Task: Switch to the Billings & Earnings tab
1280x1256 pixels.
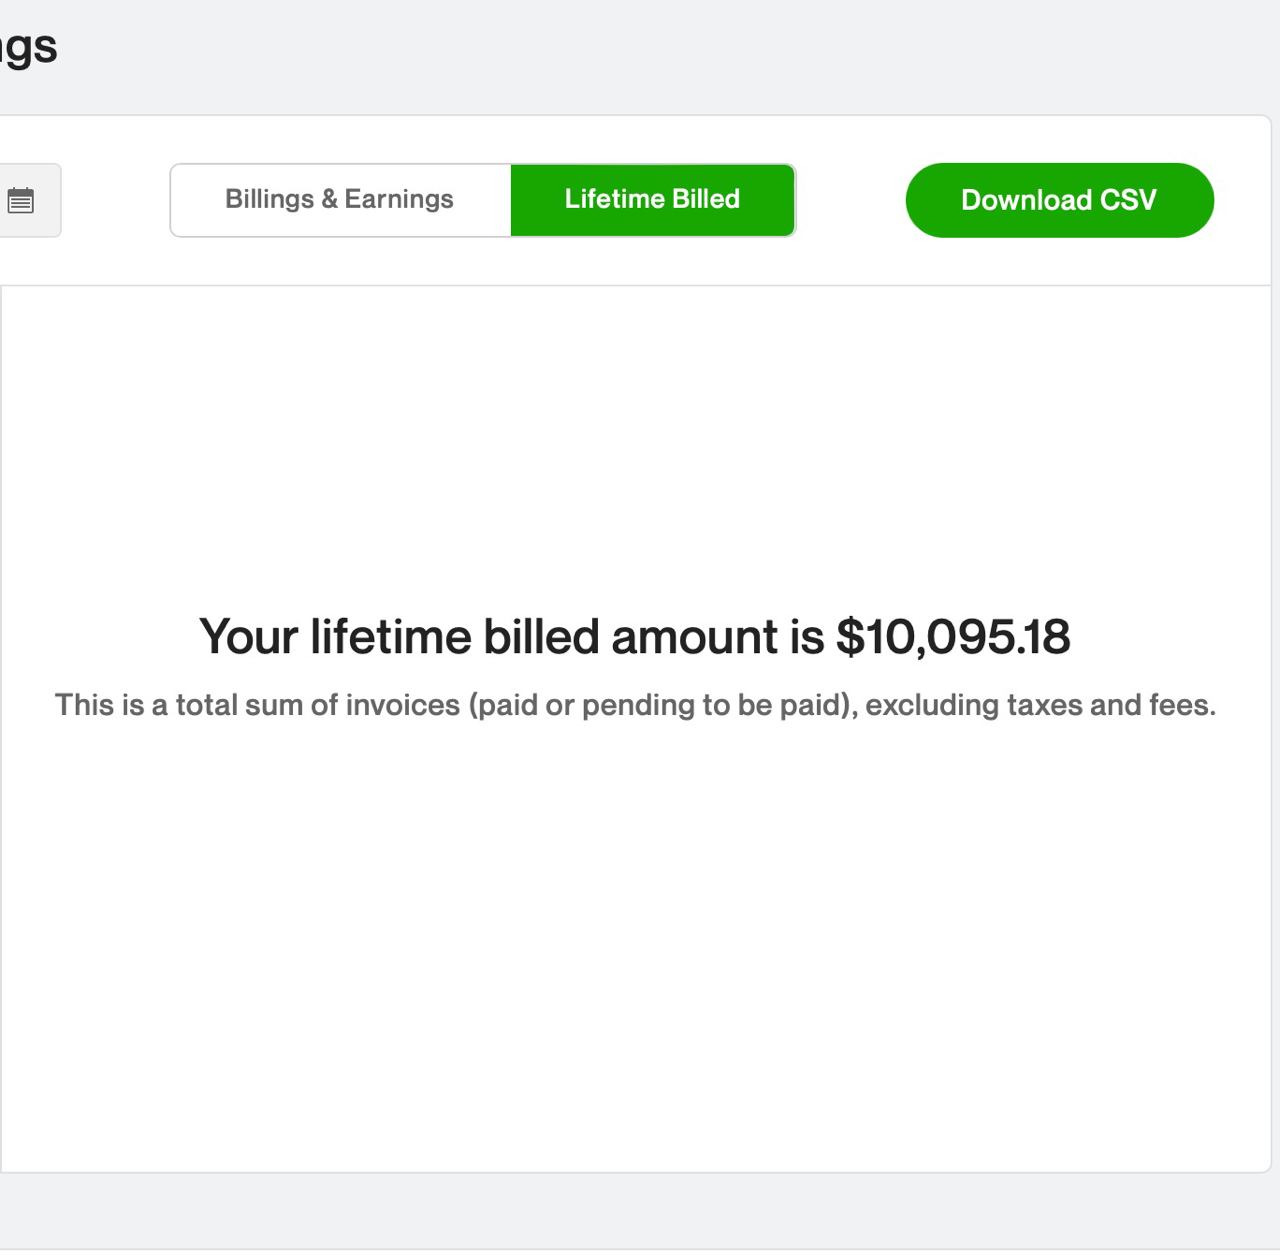Action: pos(340,200)
